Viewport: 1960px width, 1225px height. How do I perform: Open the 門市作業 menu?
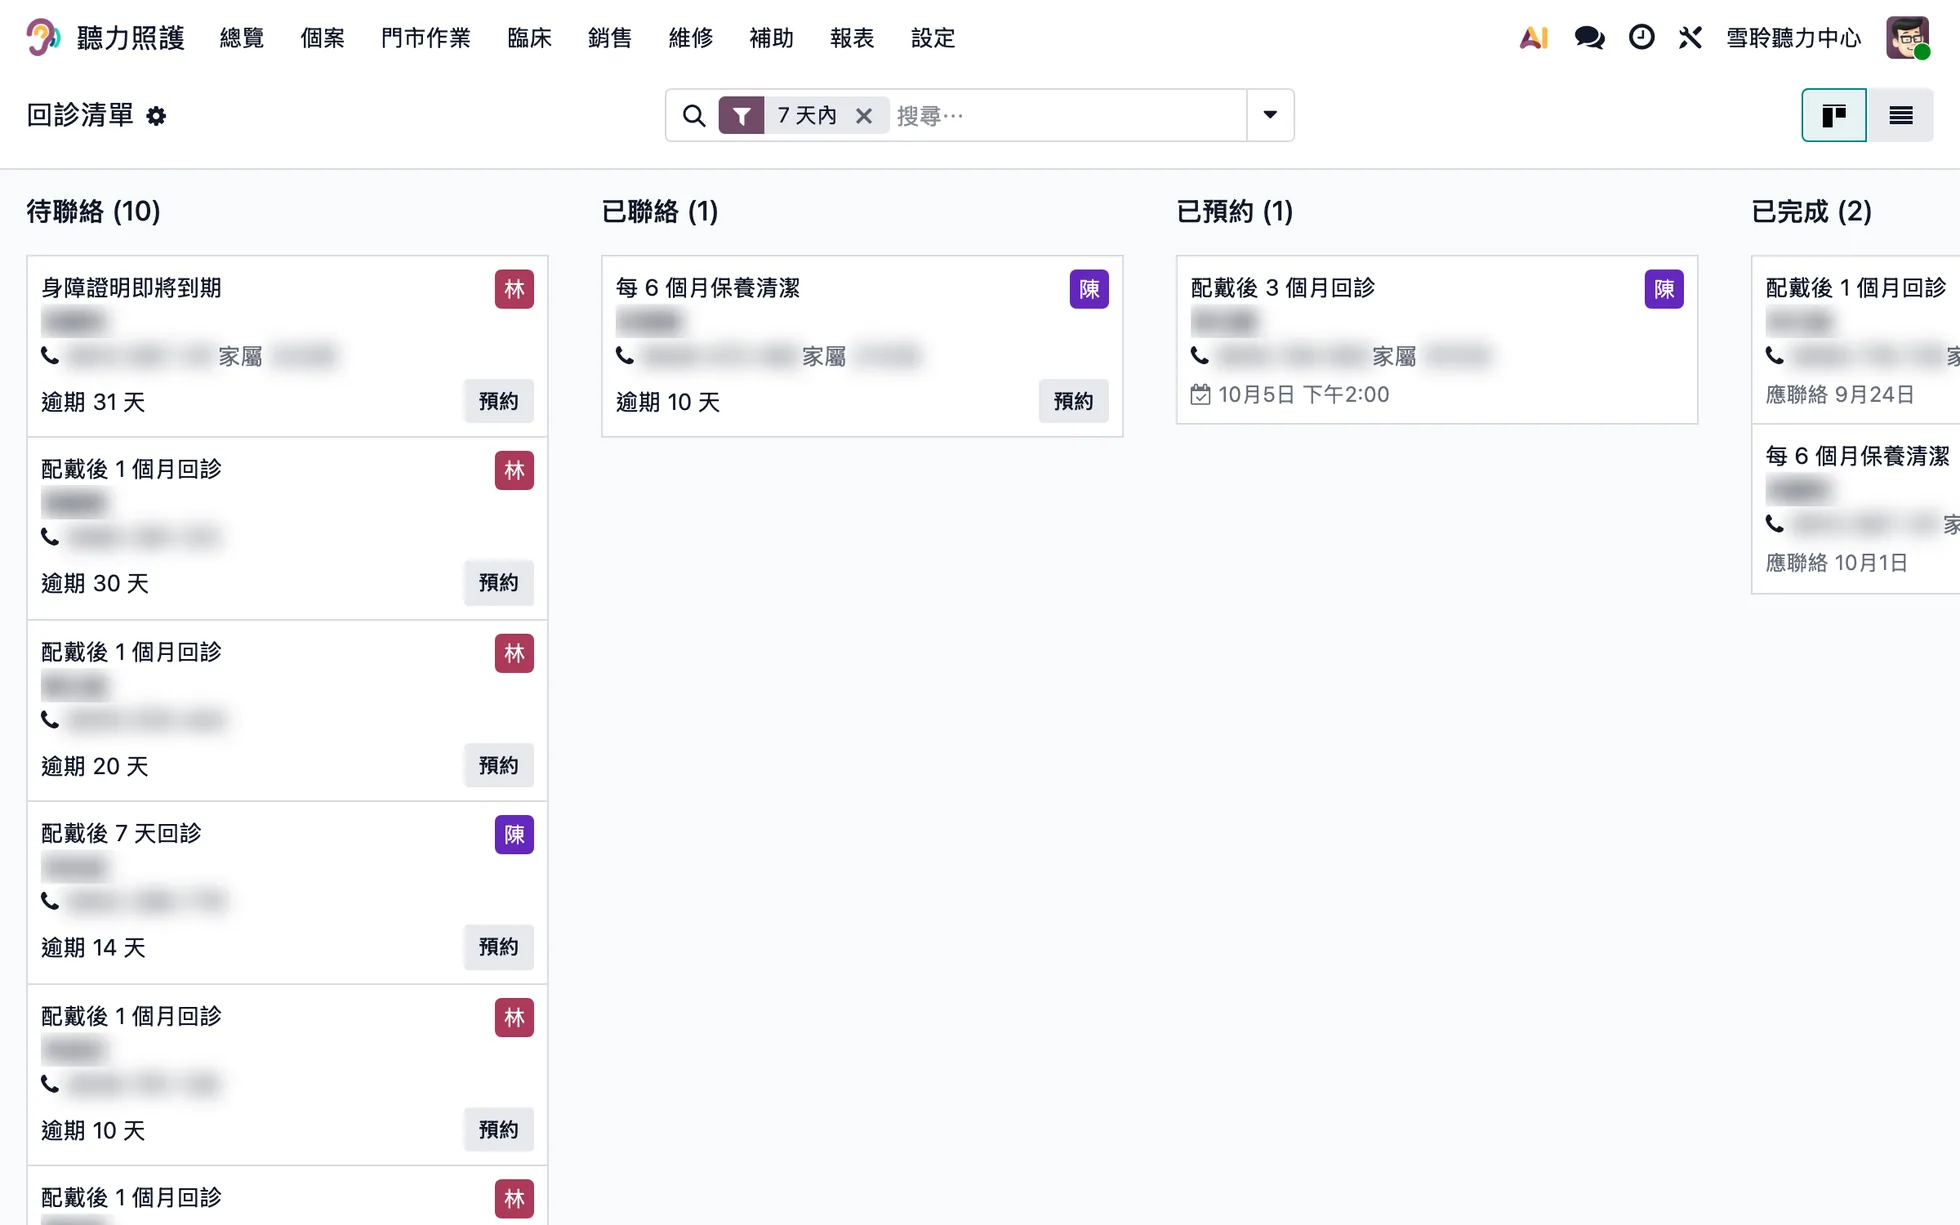point(426,38)
